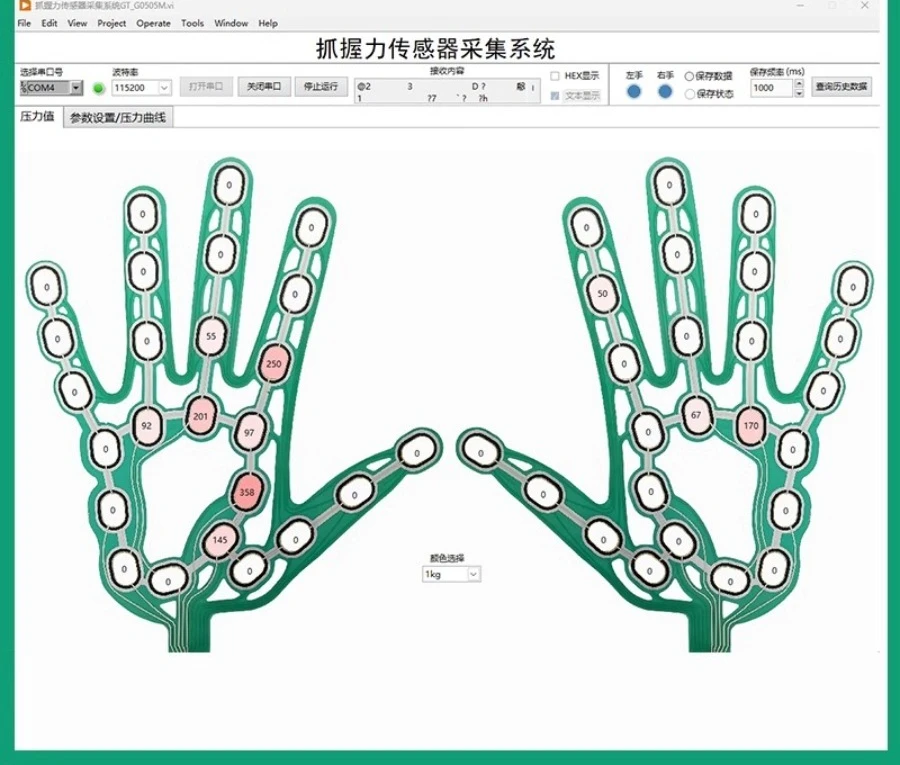Open the Operate menu
Image resolution: width=900 pixels, height=765 pixels.
pos(153,24)
